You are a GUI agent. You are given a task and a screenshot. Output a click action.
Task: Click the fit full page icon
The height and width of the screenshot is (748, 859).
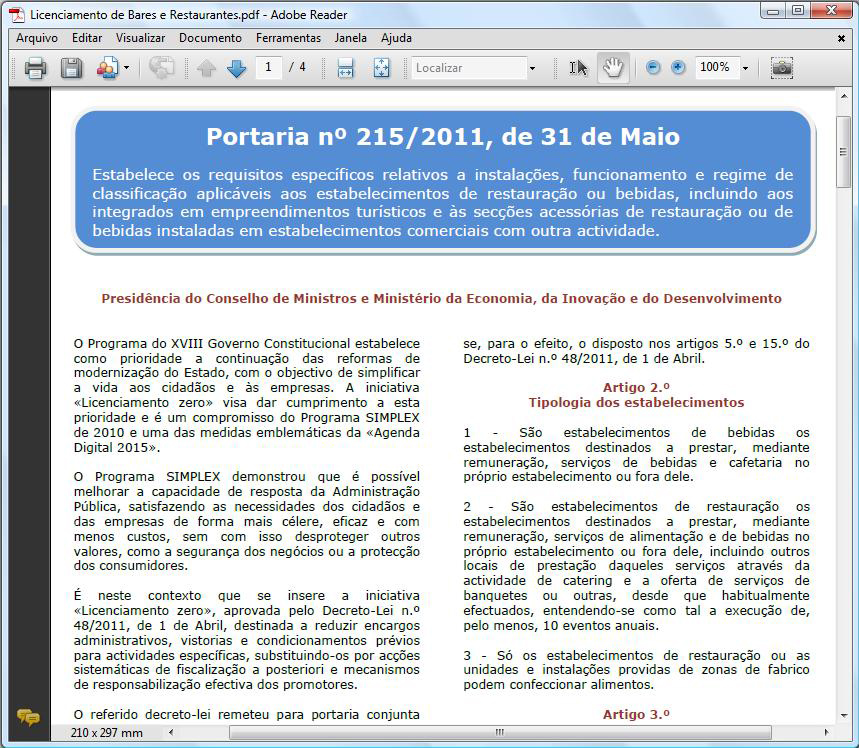pyautogui.click(x=381, y=68)
